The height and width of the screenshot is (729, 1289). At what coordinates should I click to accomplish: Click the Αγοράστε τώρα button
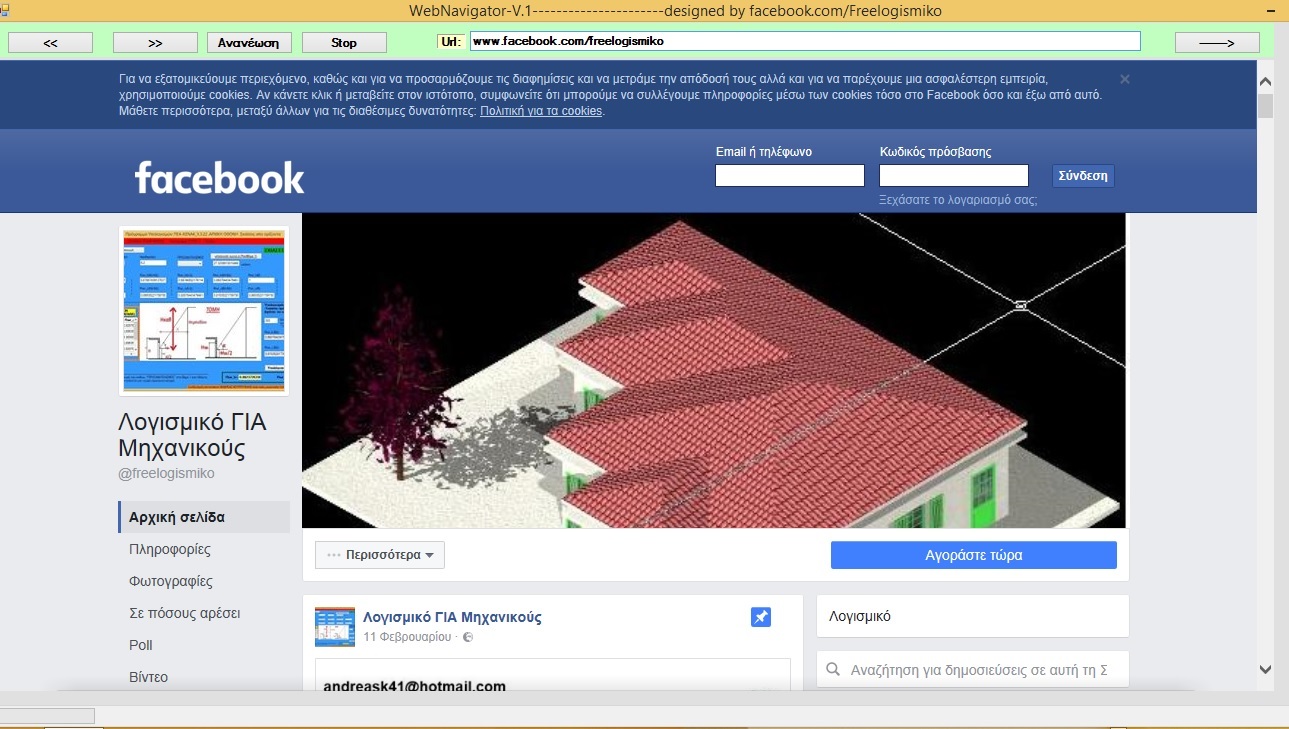coord(974,555)
